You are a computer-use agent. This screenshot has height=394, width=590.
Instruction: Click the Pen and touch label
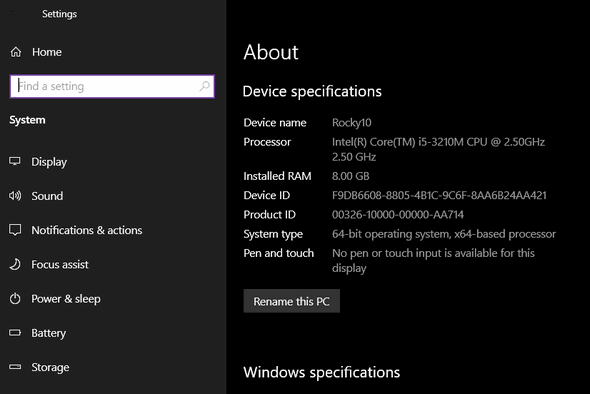[x=278, y=253]
